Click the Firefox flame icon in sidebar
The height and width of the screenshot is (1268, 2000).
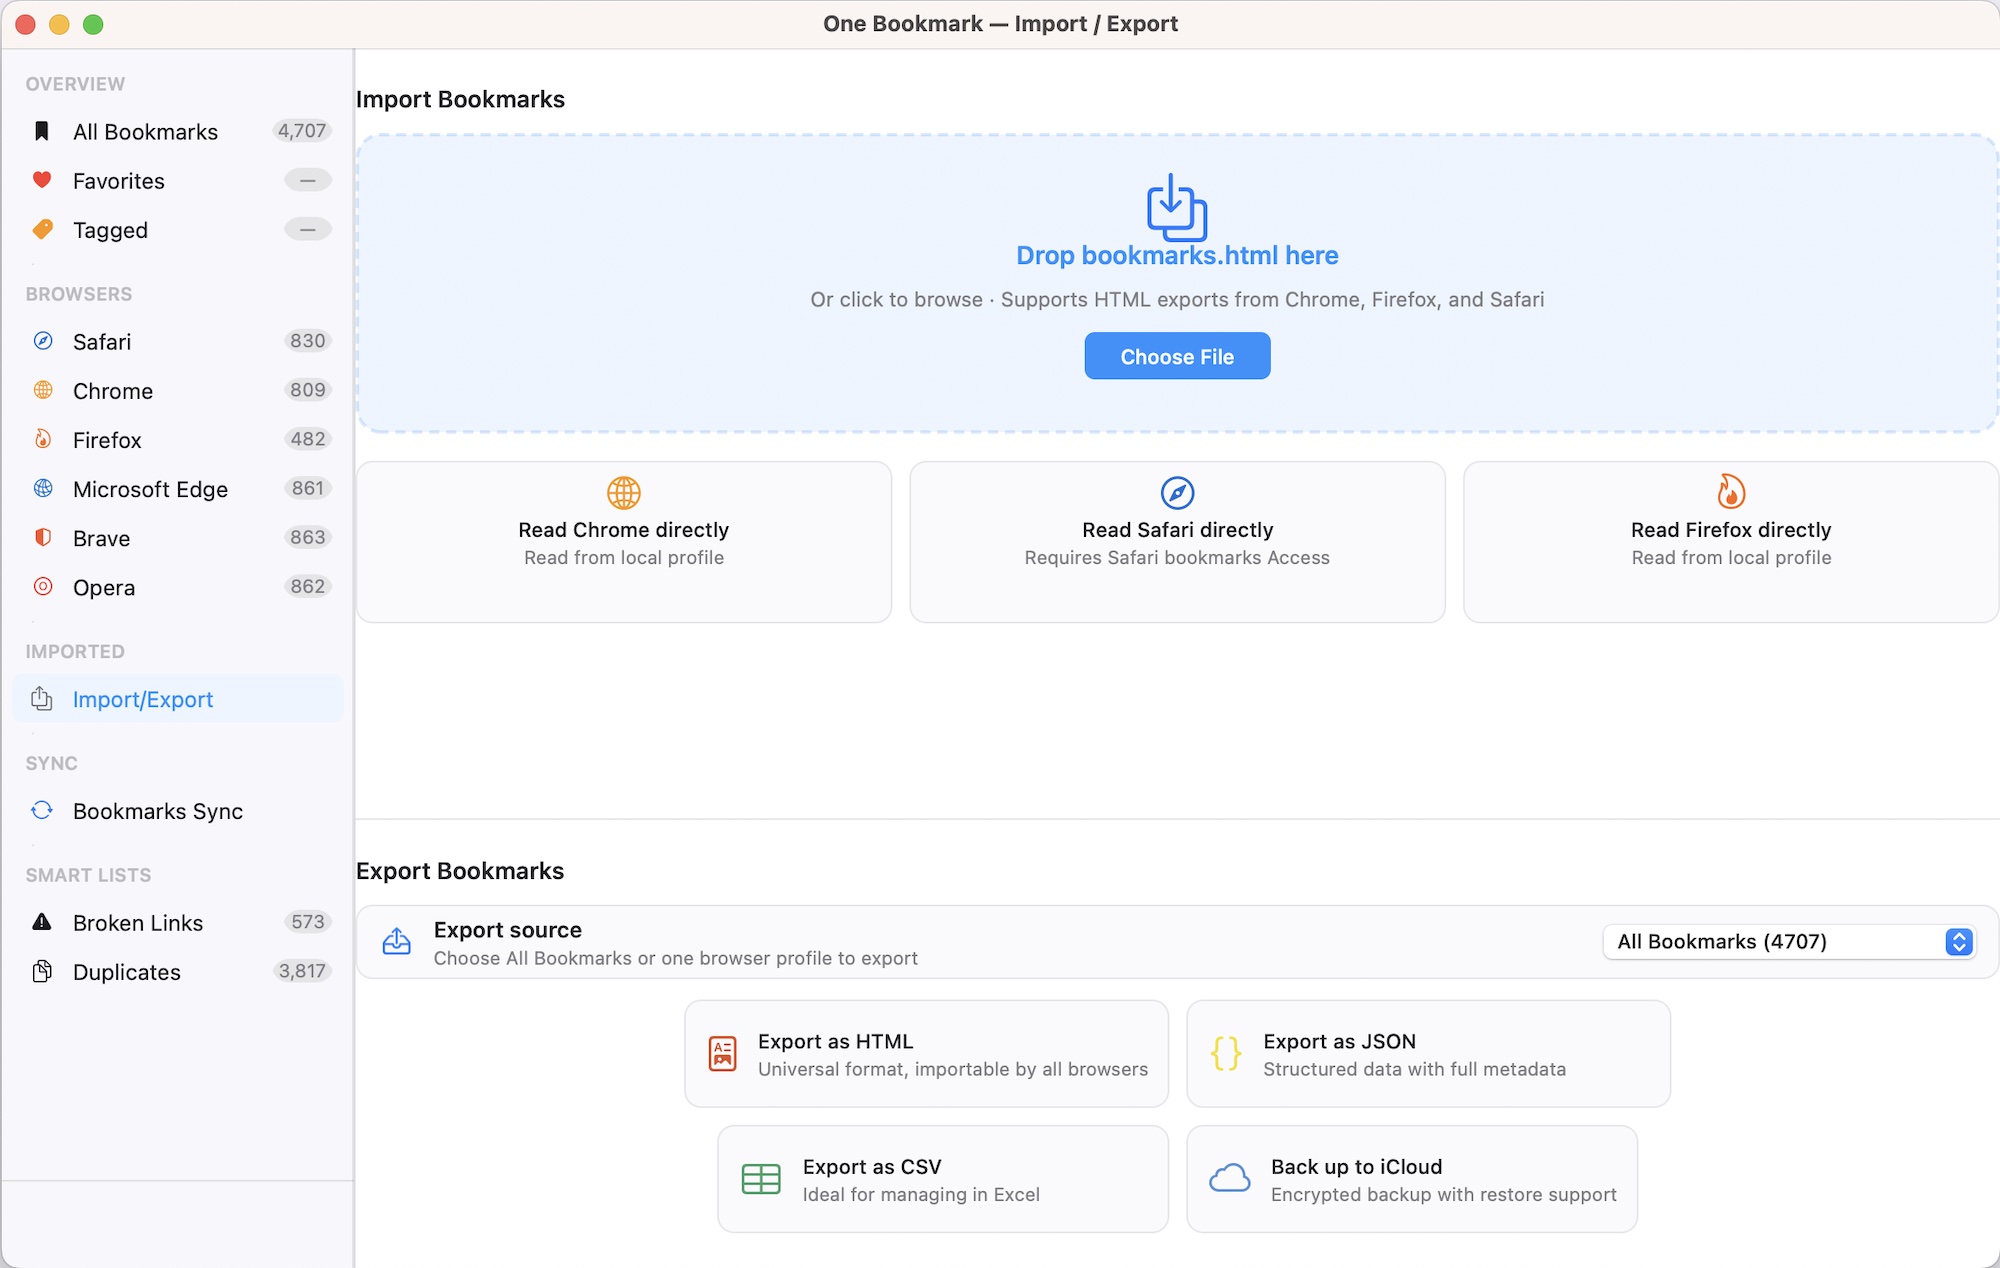pyautogui.click(x=43, y=439)
